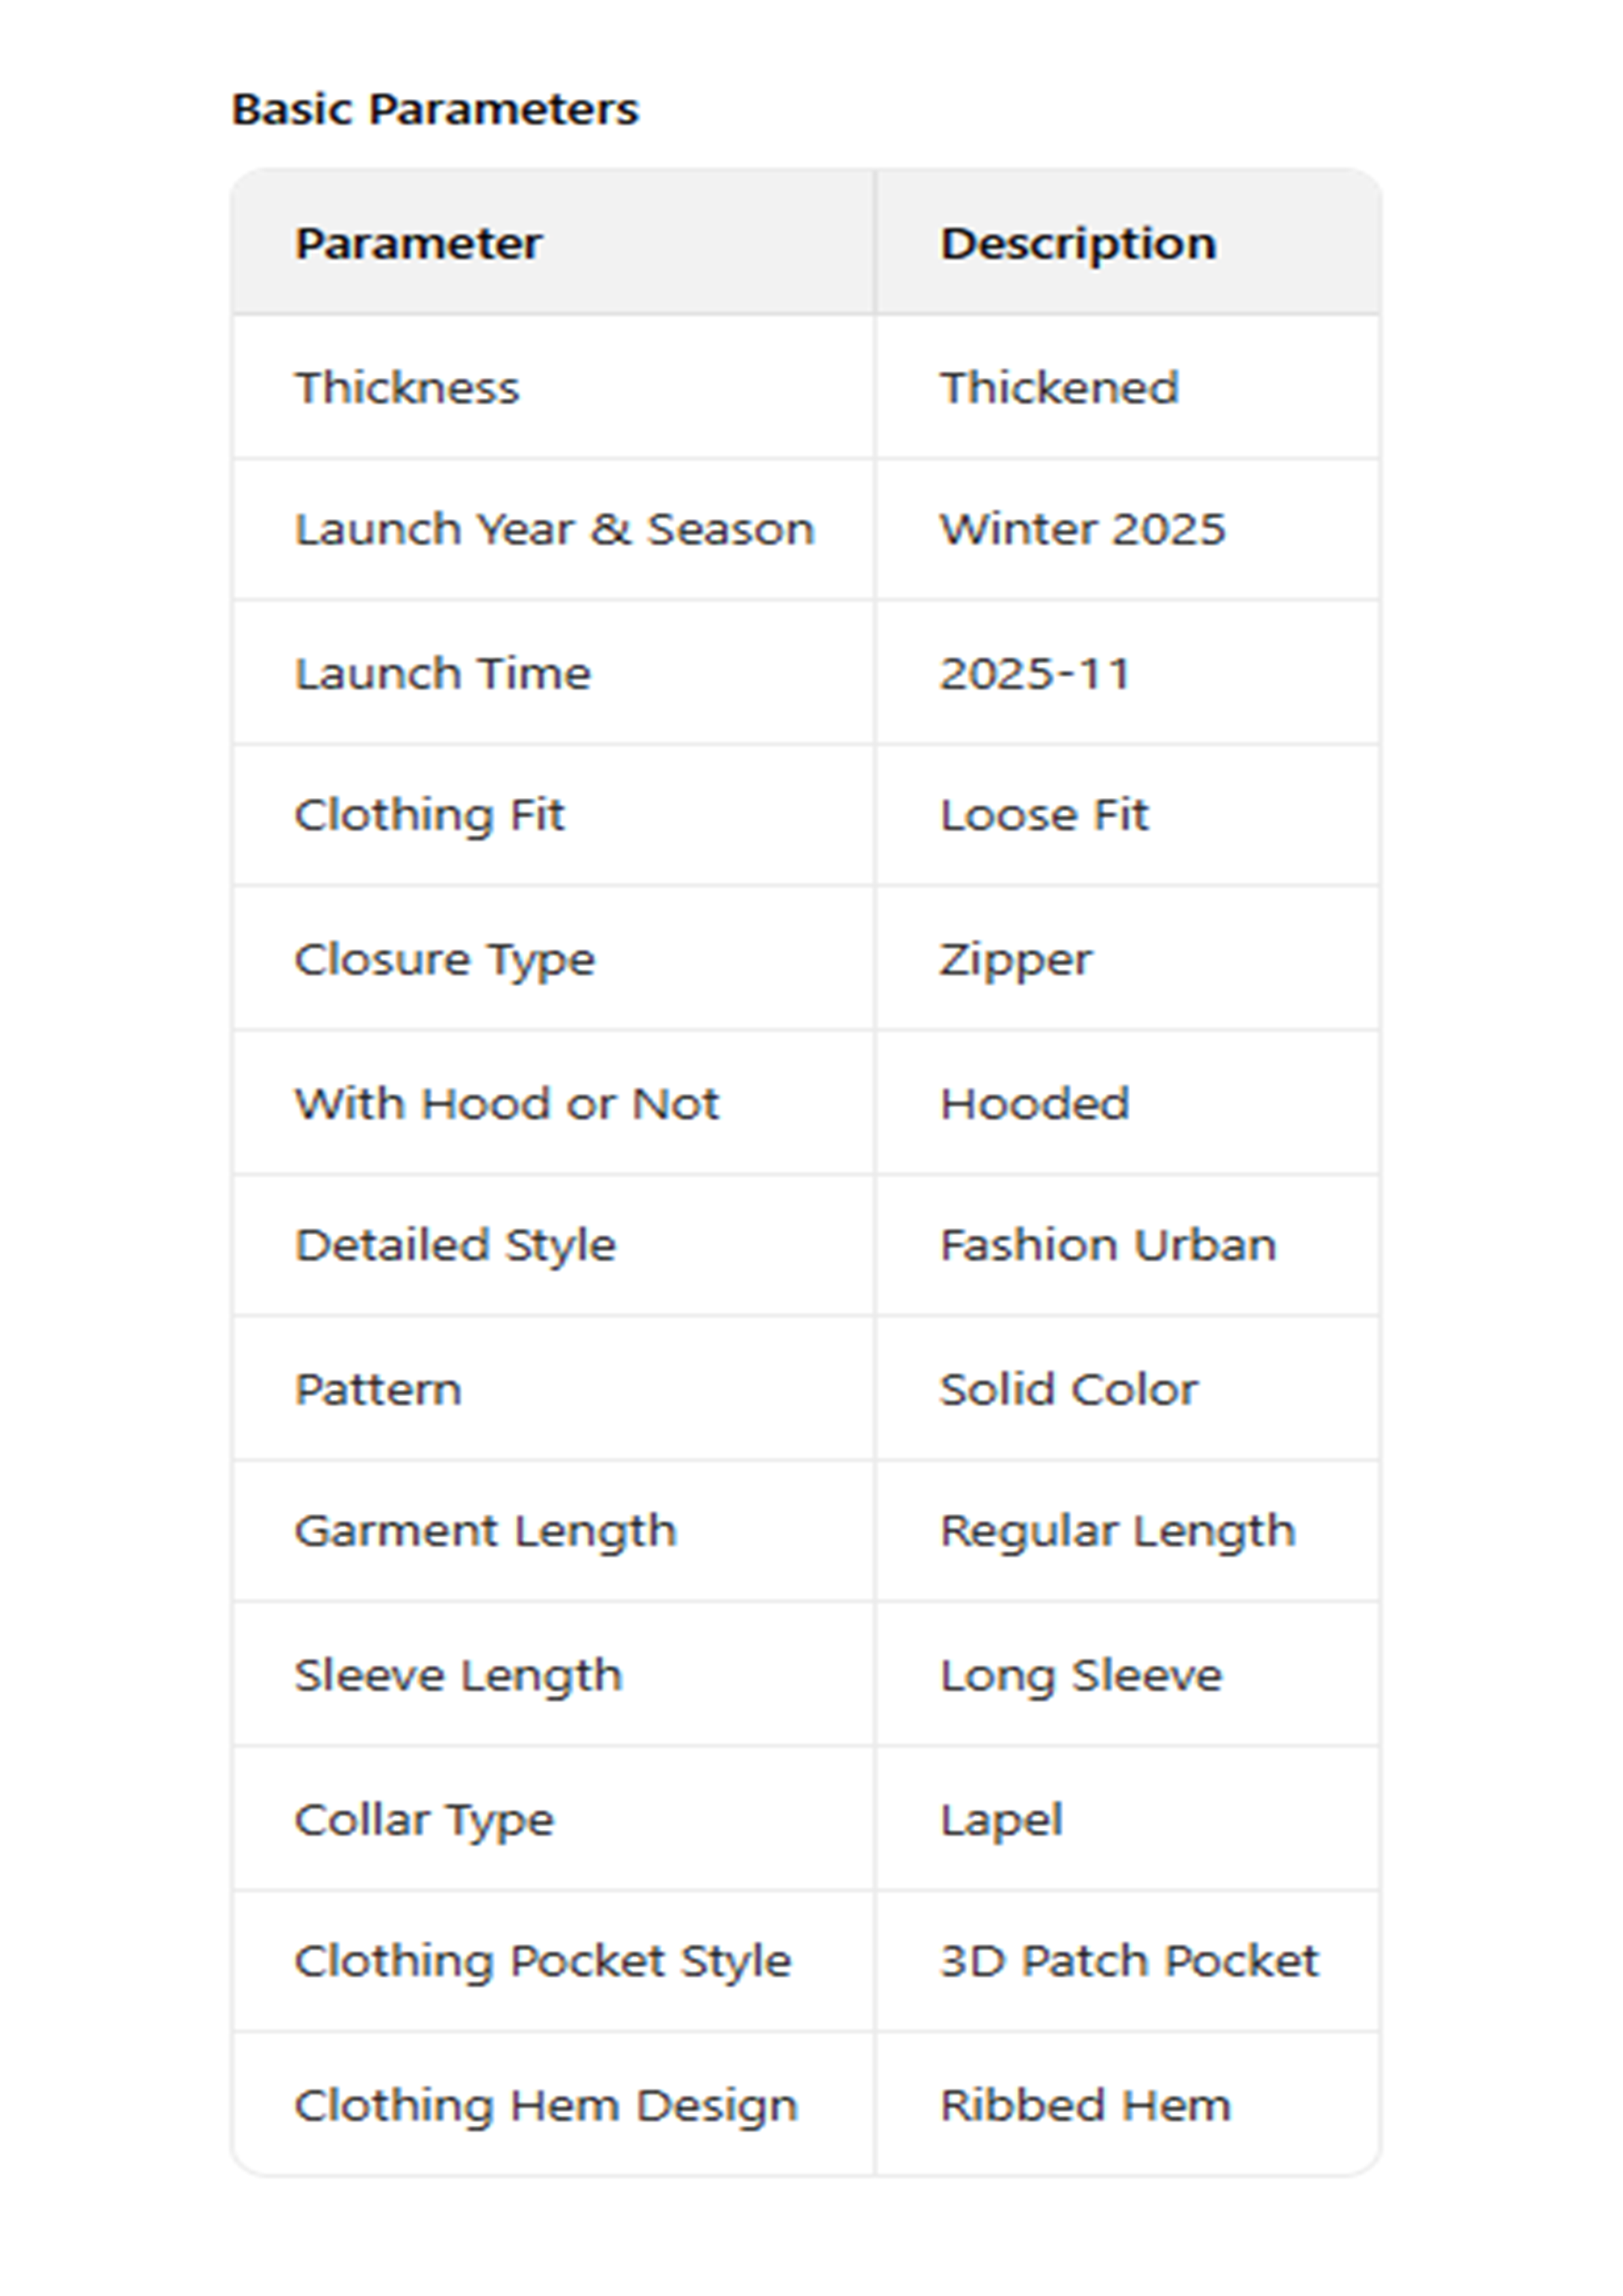
Task: Click the Parameter column header
Action: point(418,243)
